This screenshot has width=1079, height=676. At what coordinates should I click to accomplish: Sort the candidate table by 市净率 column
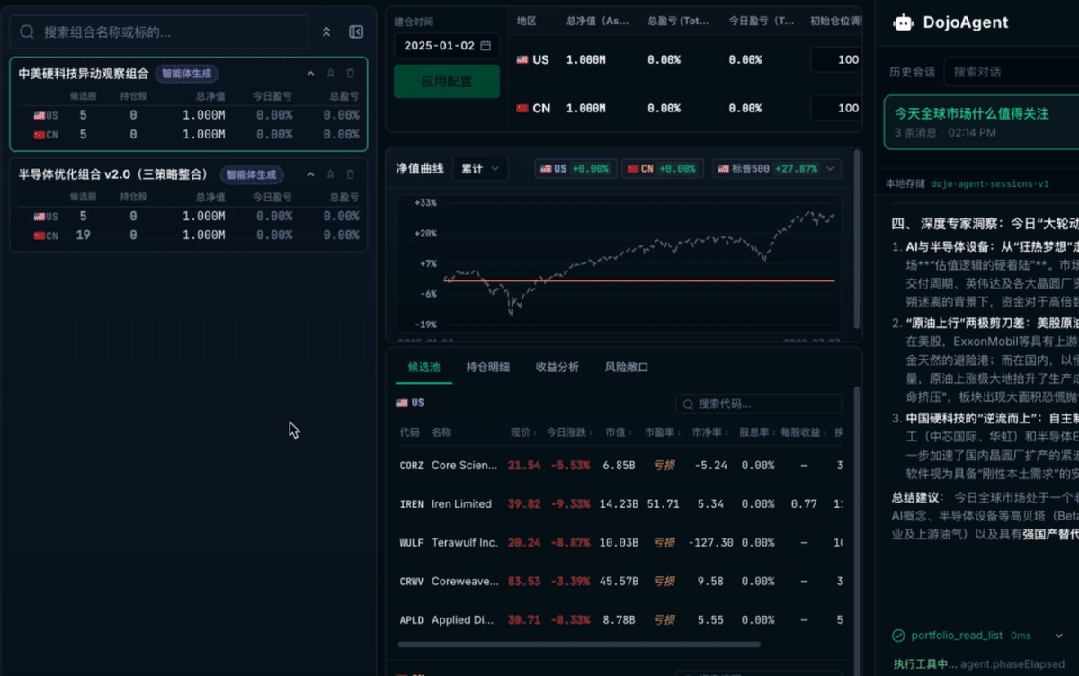(x=709, y=432)
